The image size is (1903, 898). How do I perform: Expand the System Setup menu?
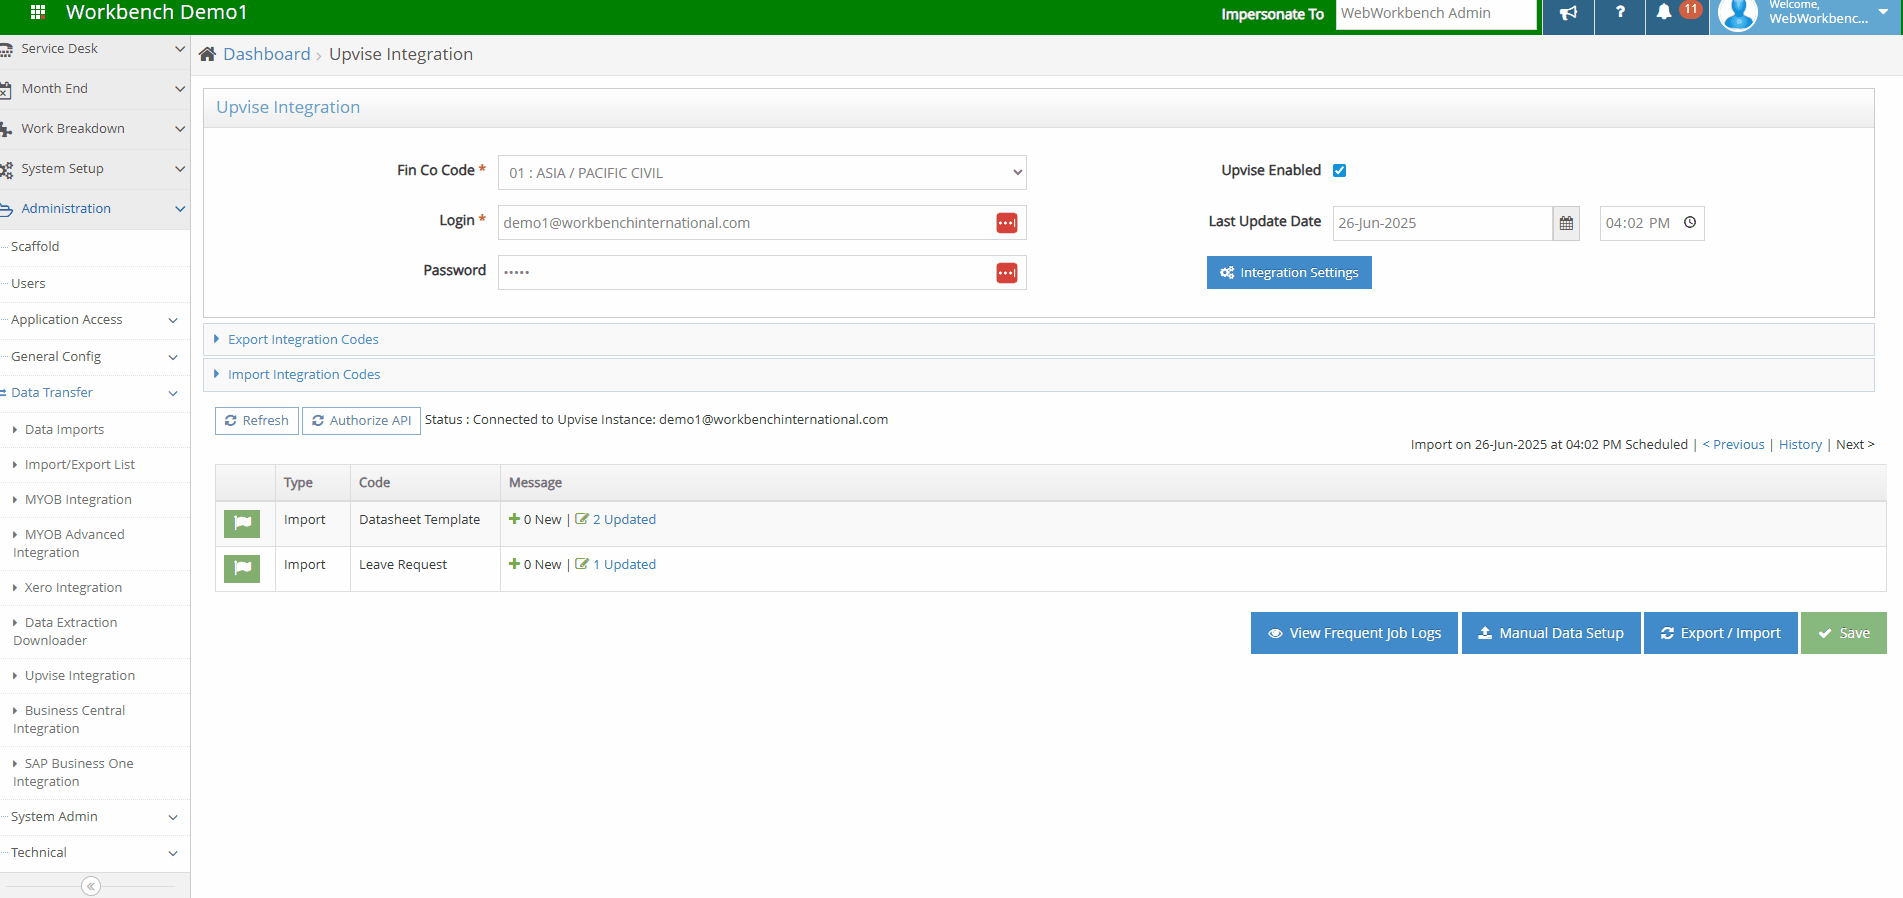point(180,169)
